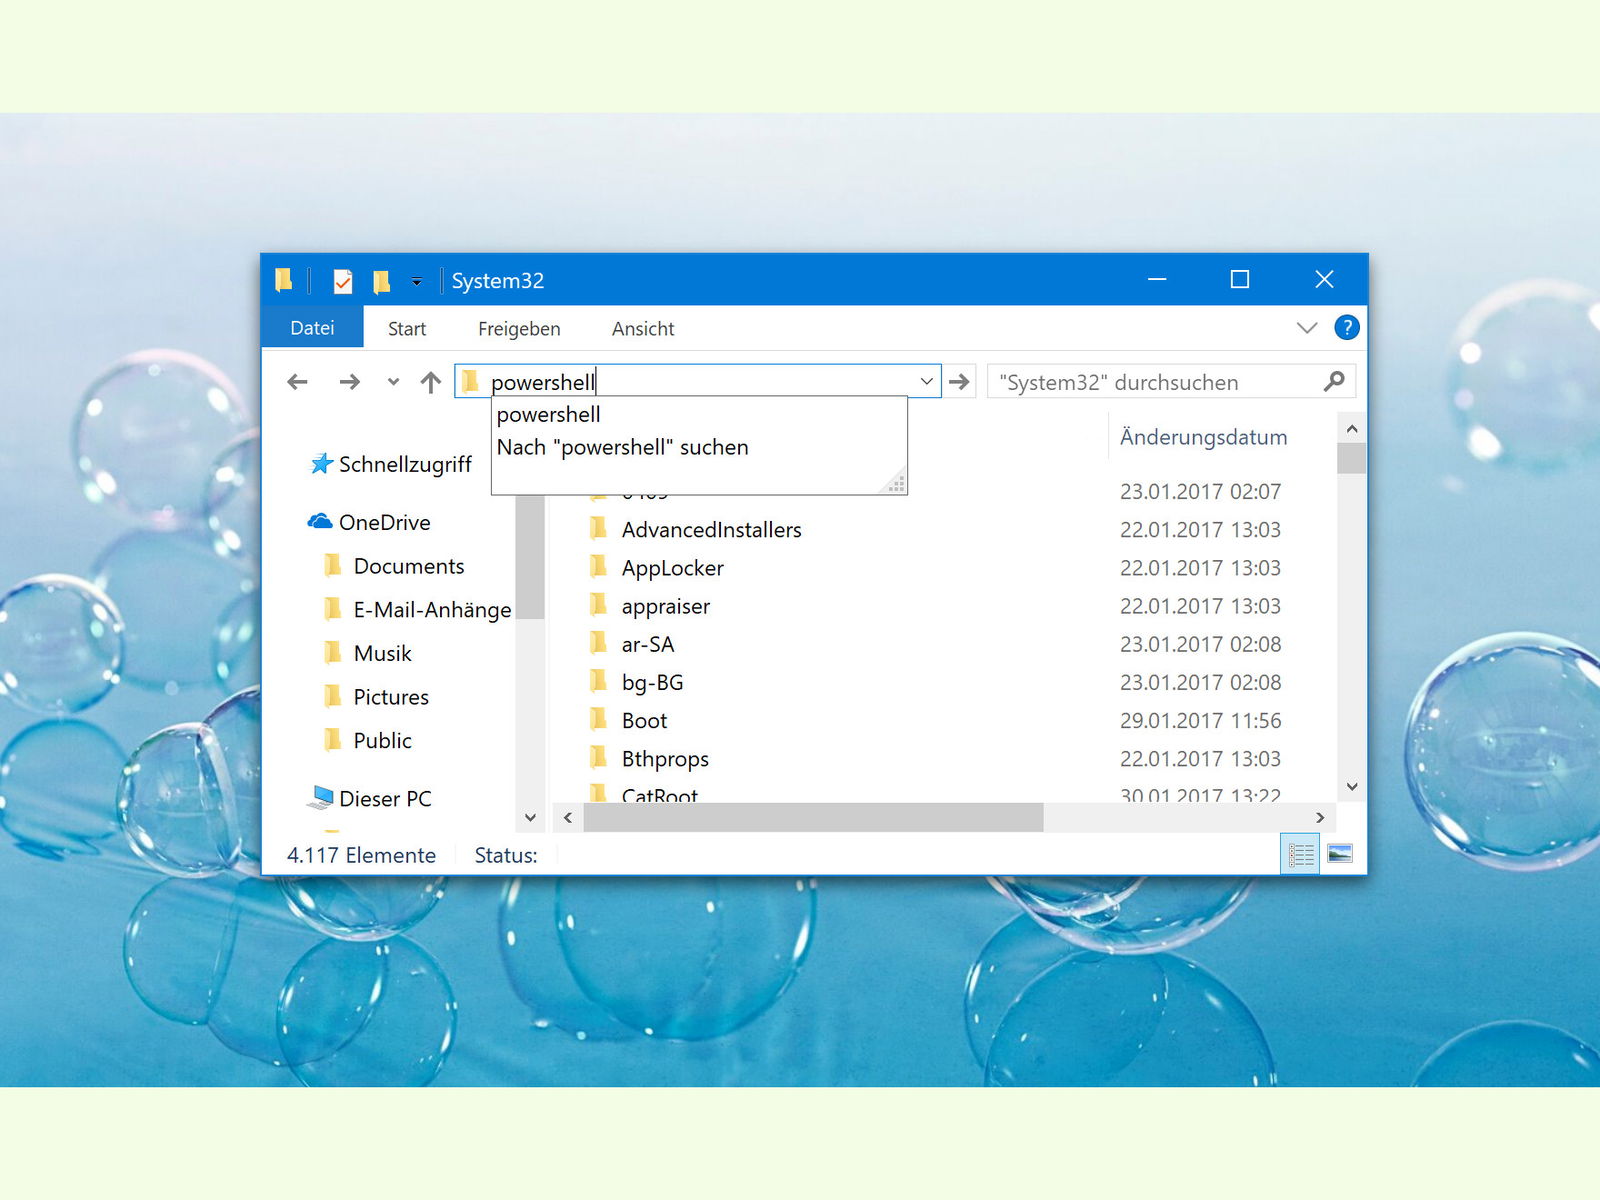Open the address bar history dropdown
Image resolution: width=1600 pixels, height=1200 pixels.
[926, 382]
